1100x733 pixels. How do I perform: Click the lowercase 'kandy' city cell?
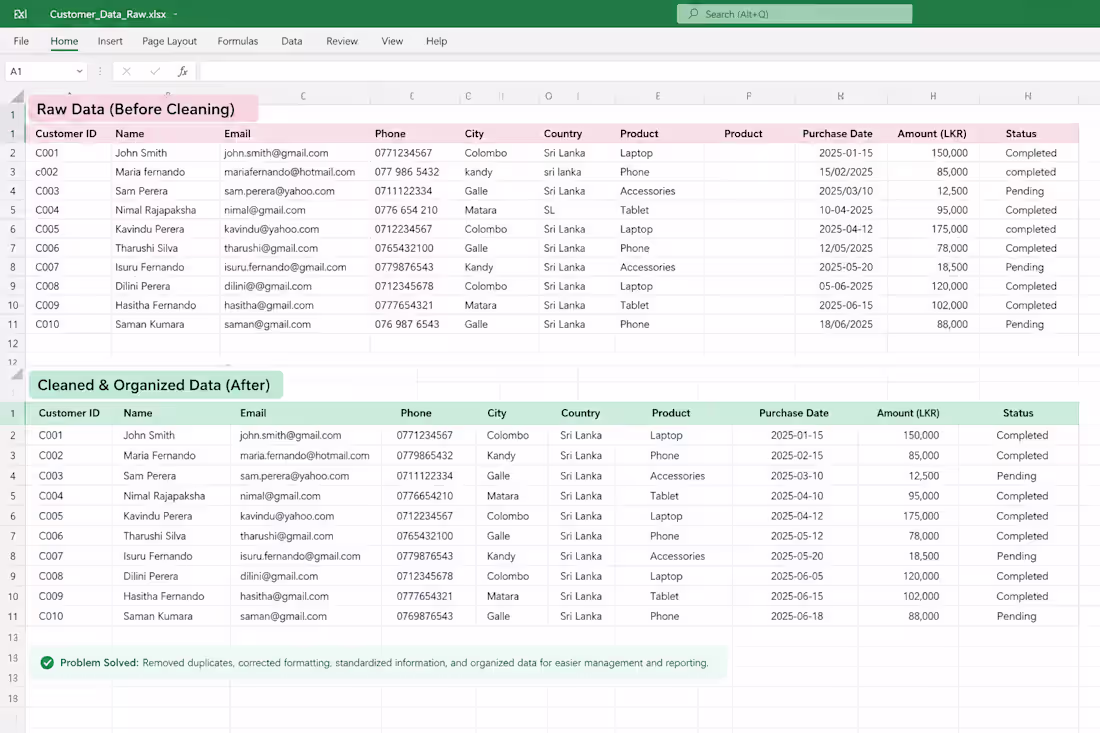(x=478, y=172)
